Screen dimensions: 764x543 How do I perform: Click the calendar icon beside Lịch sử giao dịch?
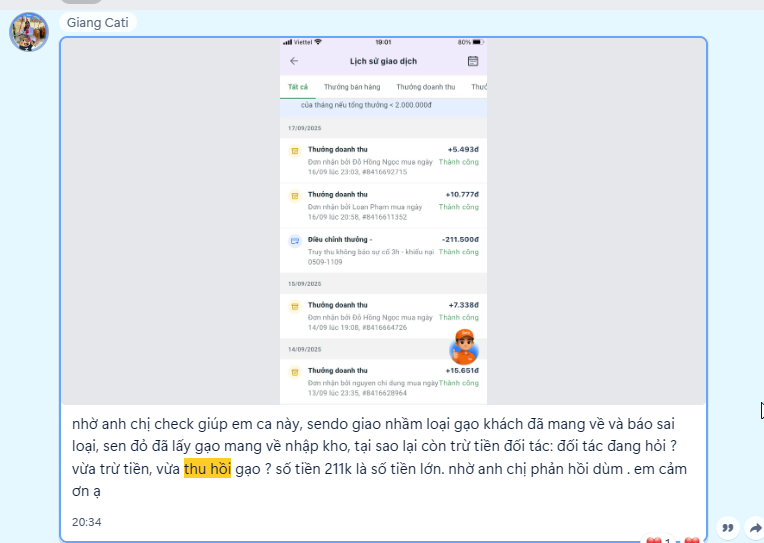[x=473, y=61]
